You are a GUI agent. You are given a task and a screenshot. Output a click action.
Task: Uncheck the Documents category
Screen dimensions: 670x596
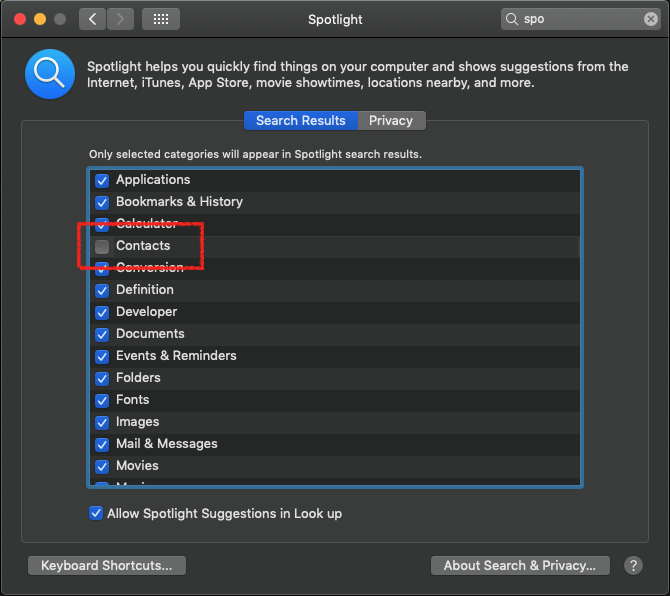tap(102, 334)
